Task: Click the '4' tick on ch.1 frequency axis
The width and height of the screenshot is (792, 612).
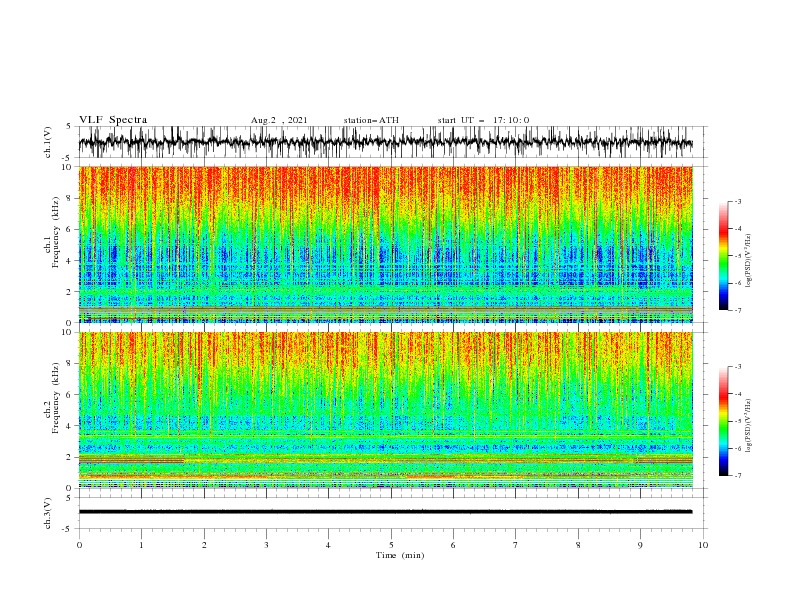Action: [71, 261]
